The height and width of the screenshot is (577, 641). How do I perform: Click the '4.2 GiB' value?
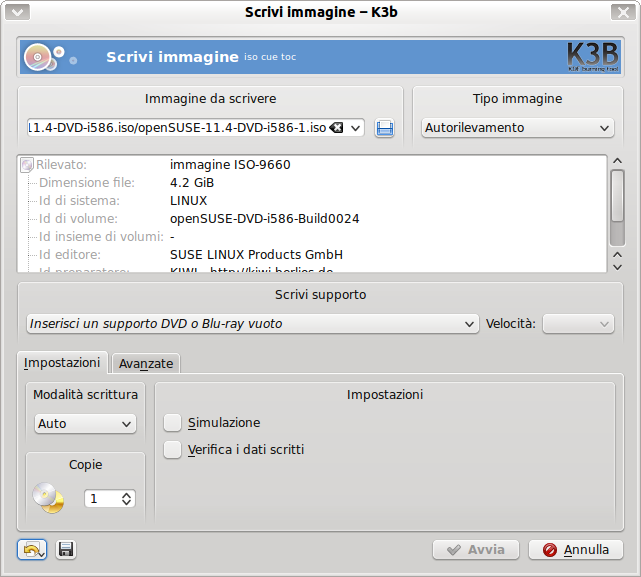tap(192, 183)
